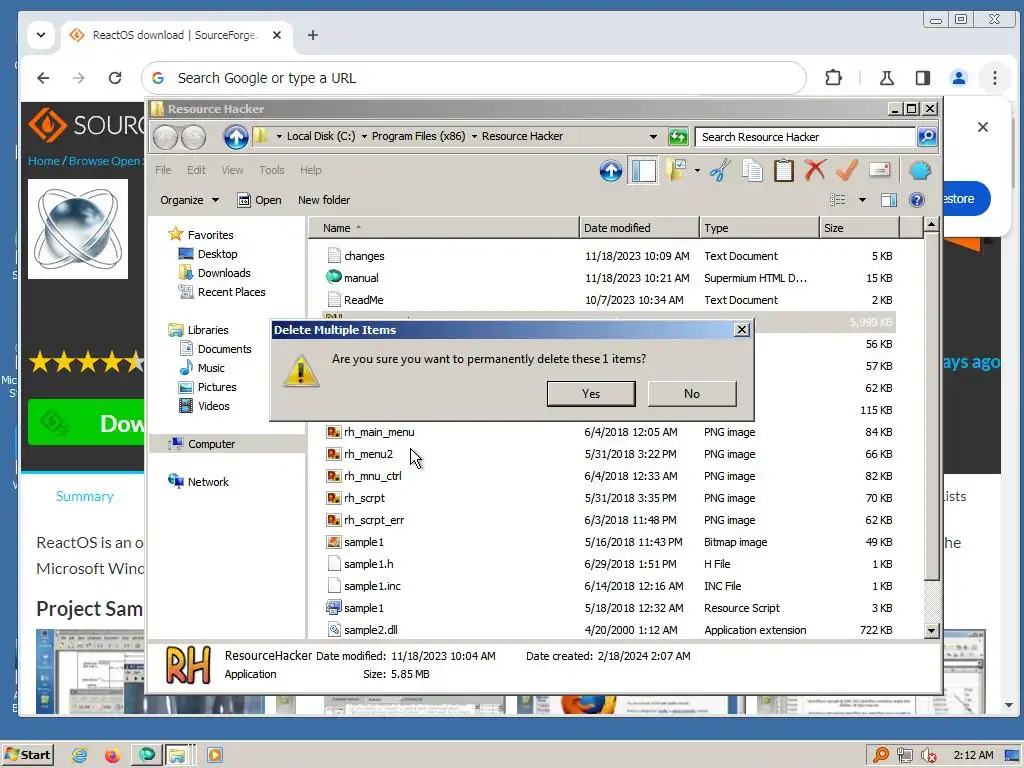Launch Firefox from the taskbar
Viewport: 1024px width, 768px height.
coord(112,756)
